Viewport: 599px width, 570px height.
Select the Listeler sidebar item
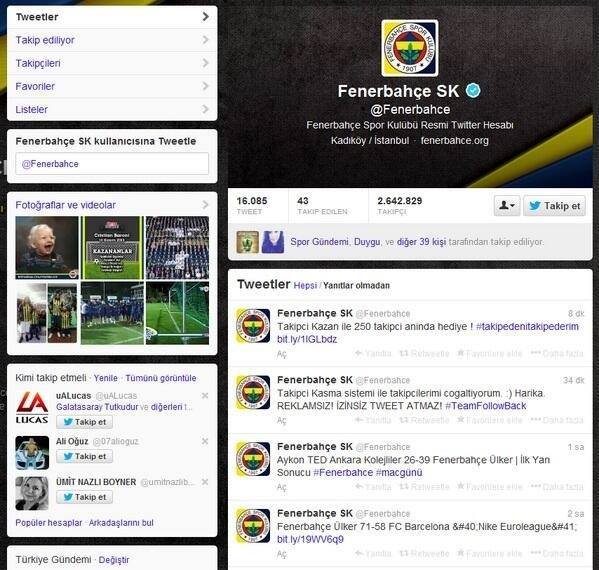click(112, 109)
